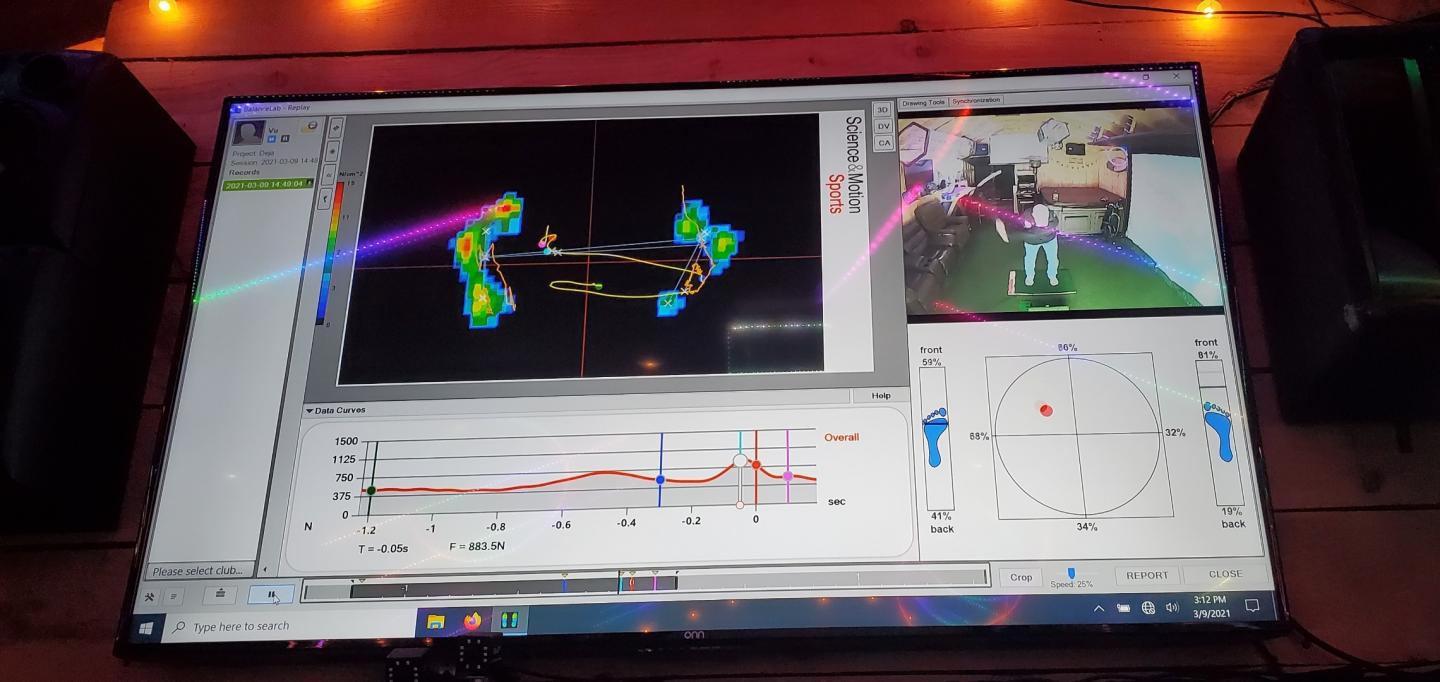This screenshot has height=682, width=1440.
Task: Click the Crop button
Action: pos(1021,577)
